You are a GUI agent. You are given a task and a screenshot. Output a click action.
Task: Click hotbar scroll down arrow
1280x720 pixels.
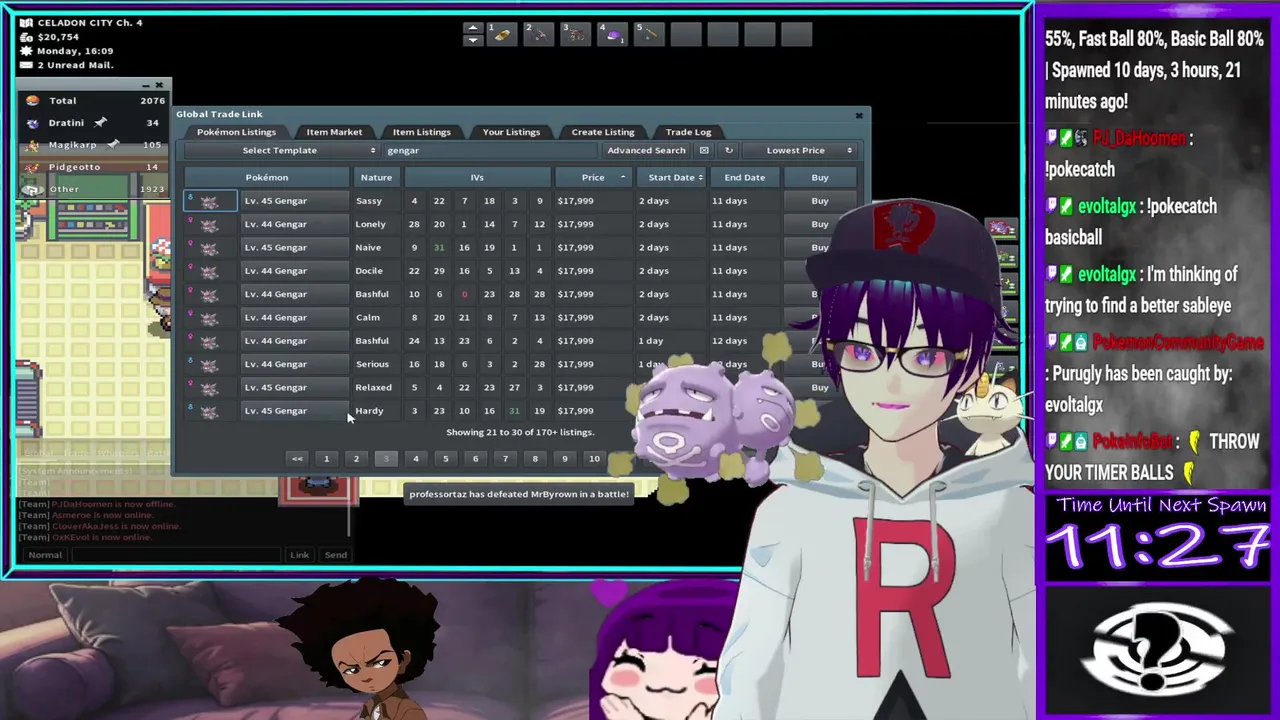[x=473, y=40]
